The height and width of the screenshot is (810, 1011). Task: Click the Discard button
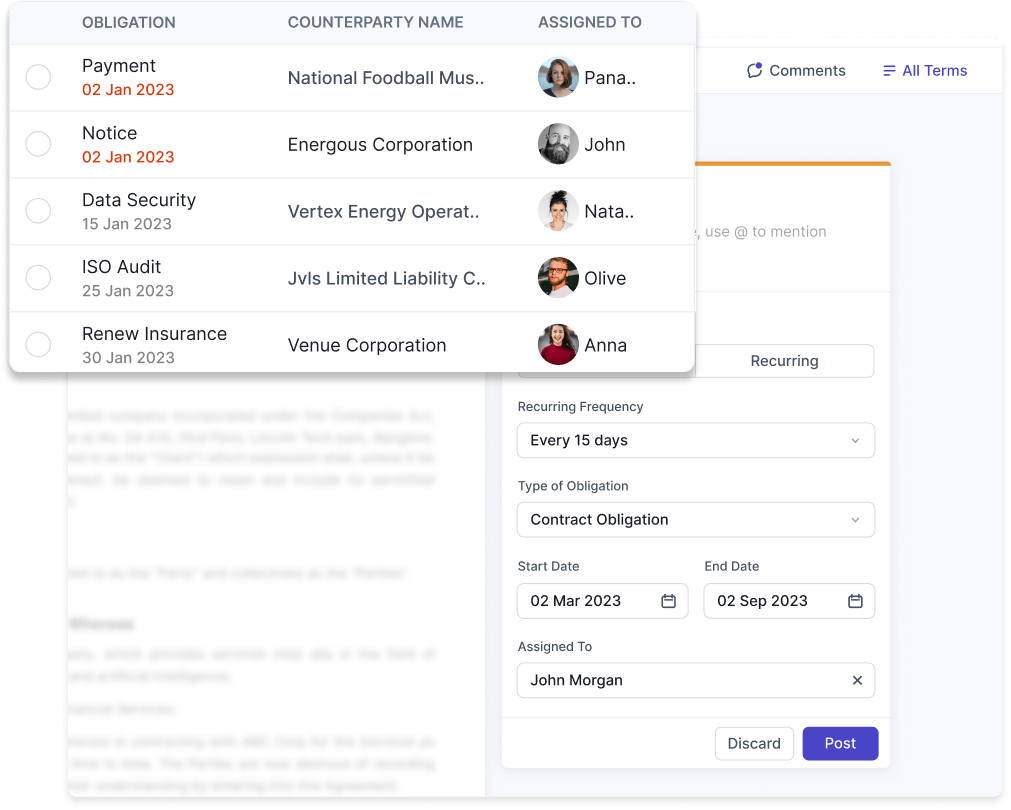pos(754,744)
